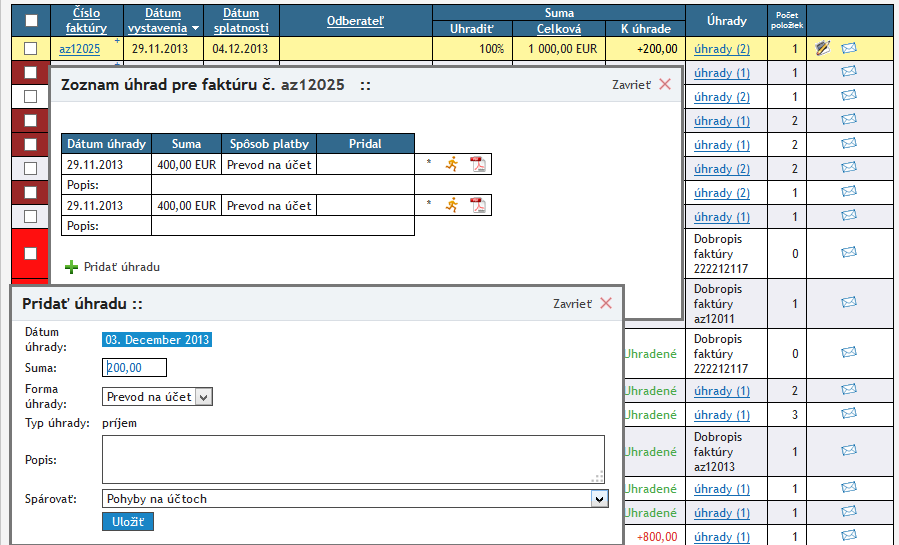Click the envelope icon in the Dobropis faktúry az12011 row
Image resolution: width=899 pixels, height=545 pixels.
849,303
